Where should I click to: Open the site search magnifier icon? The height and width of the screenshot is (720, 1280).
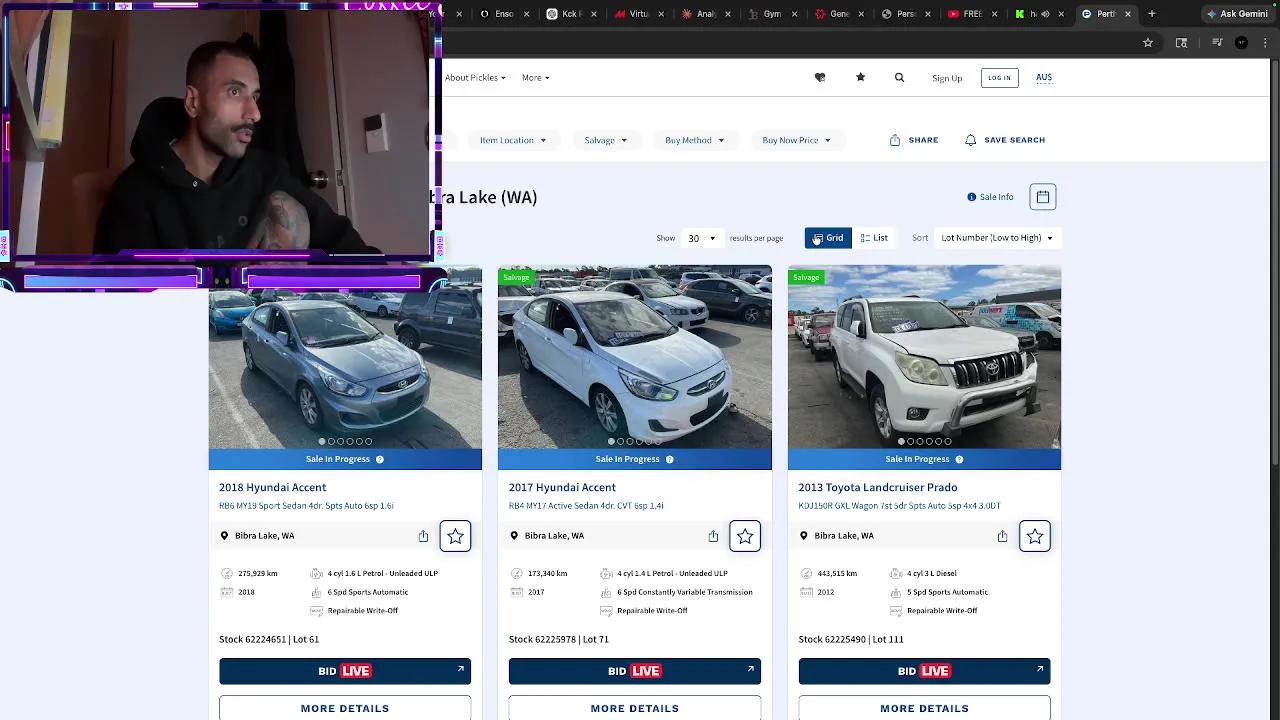(x=899, y=77)
